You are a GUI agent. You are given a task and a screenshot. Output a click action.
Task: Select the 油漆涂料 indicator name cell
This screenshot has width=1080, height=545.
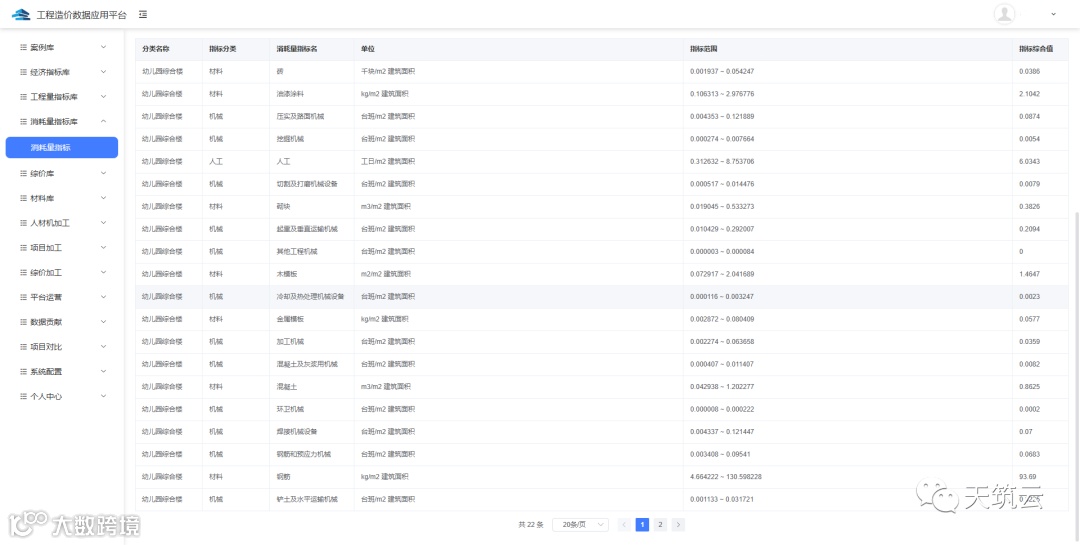(x=311, y=94)
